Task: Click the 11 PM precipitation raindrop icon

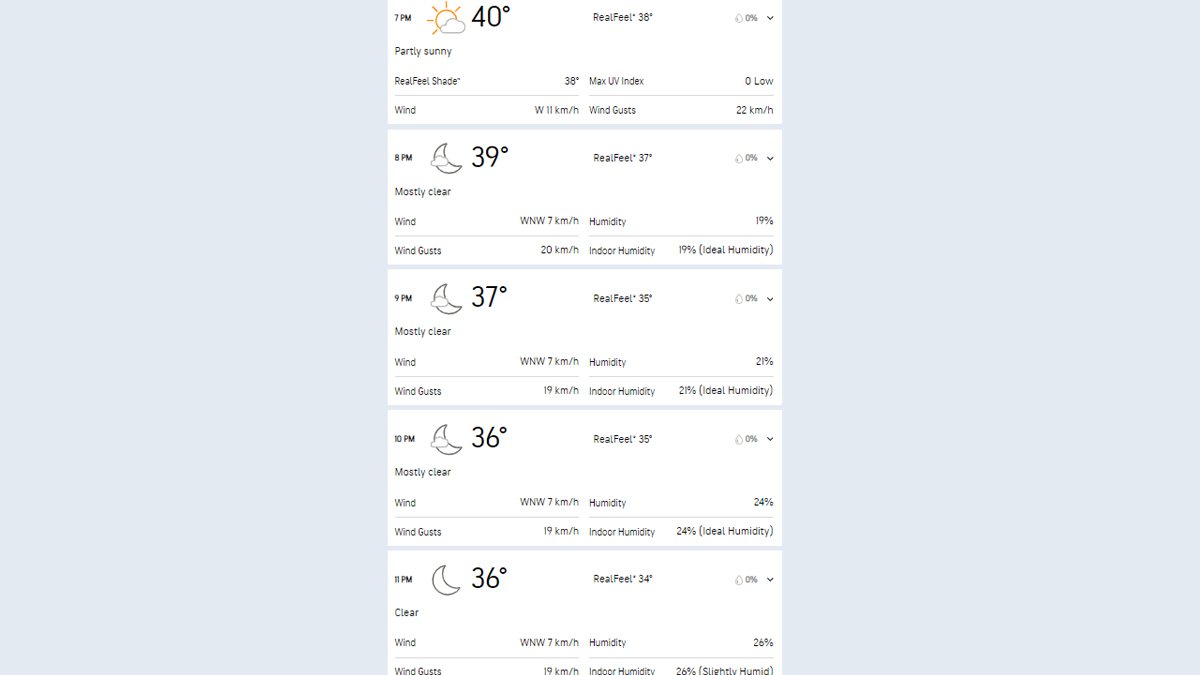Action: point(739,580)
